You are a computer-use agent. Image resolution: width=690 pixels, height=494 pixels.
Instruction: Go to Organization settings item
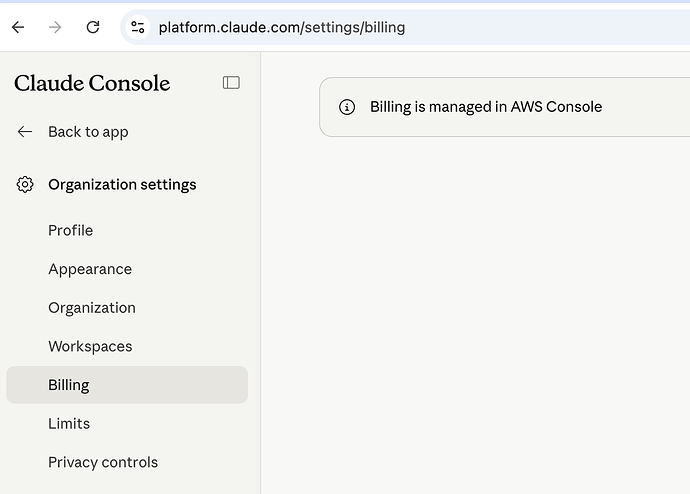pyautogui.click(x=92, y=308)
